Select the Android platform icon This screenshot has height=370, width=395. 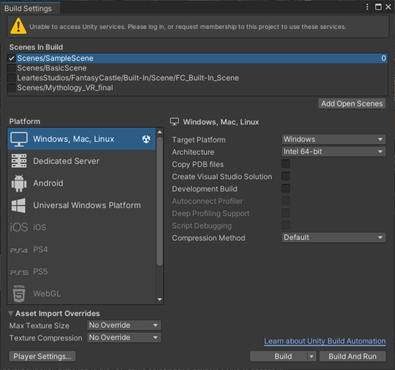pos(19,183)
